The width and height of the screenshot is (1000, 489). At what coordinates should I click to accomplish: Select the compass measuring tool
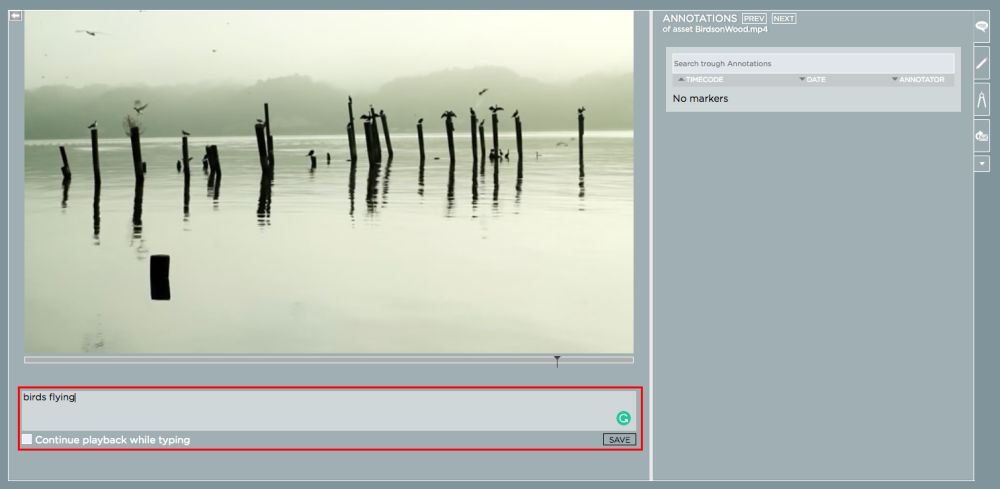click(982, 99)
